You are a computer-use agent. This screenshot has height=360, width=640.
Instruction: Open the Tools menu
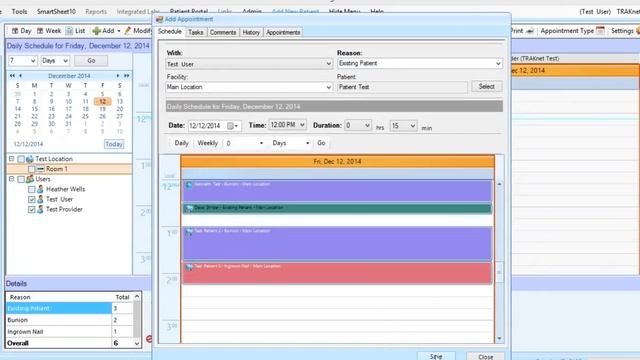(x=20, y=11)
